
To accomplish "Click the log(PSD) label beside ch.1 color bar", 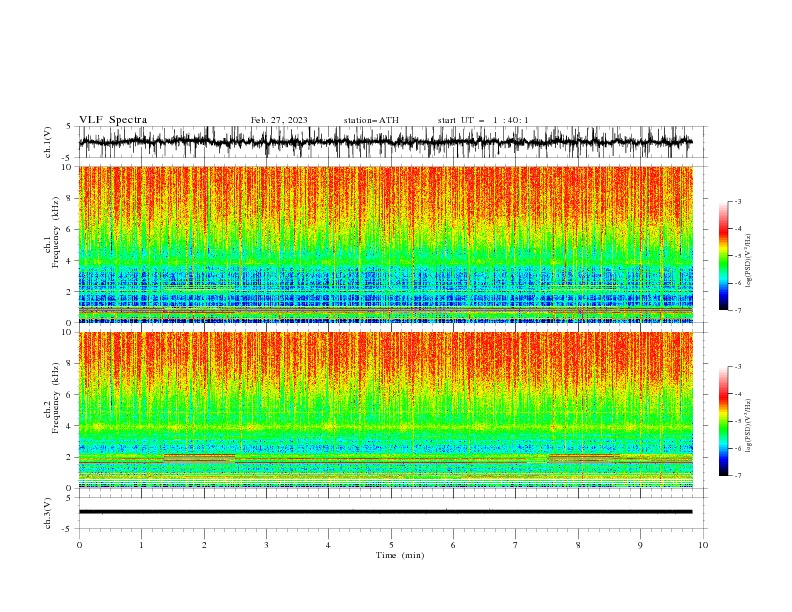I will [x=749, y=261].
